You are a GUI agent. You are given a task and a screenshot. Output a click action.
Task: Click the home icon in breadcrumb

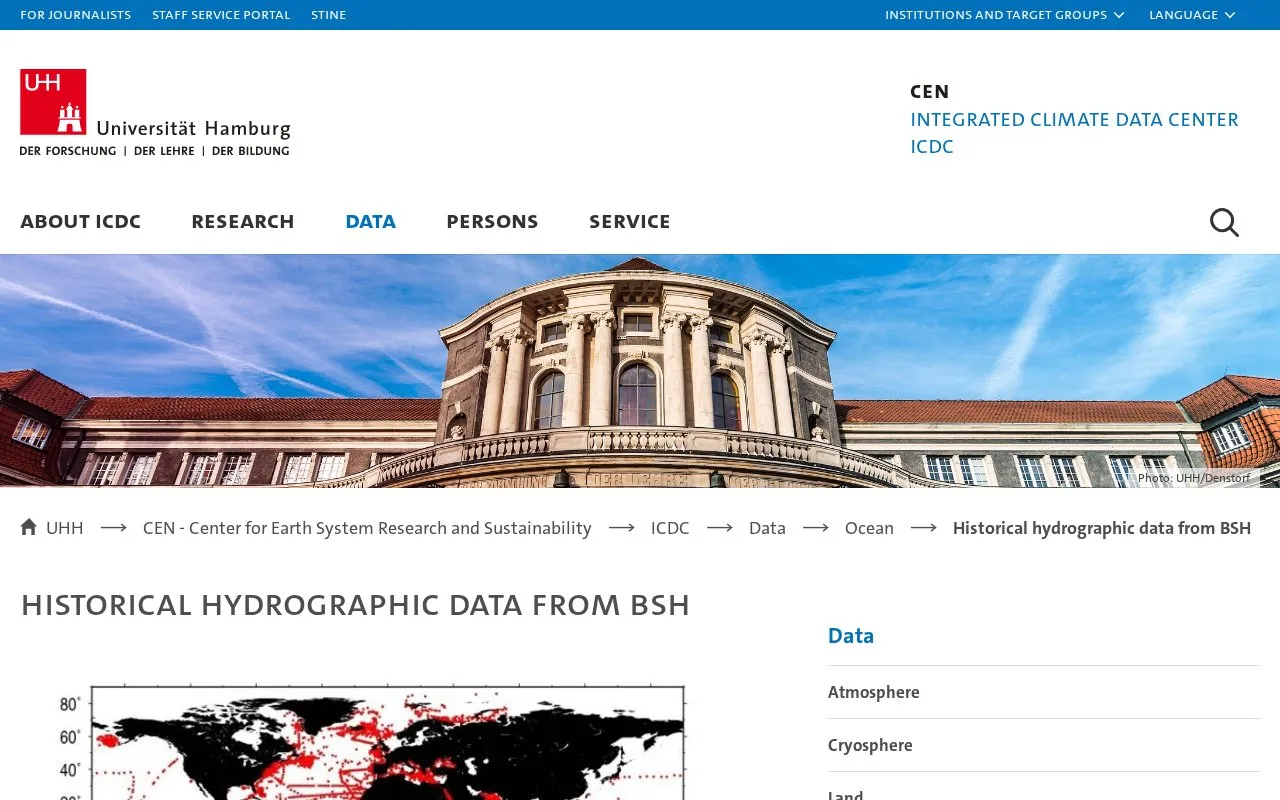(x=28, y=527)
